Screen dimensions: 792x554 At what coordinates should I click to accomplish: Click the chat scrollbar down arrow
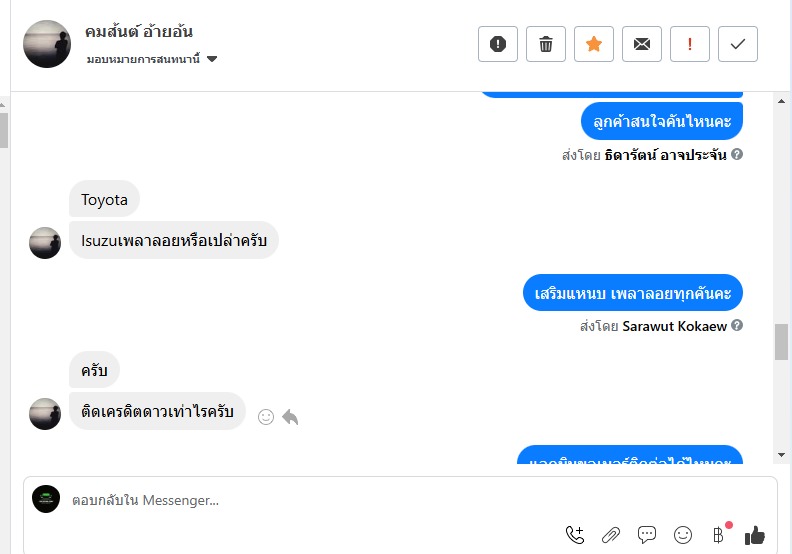click(781, 455)
